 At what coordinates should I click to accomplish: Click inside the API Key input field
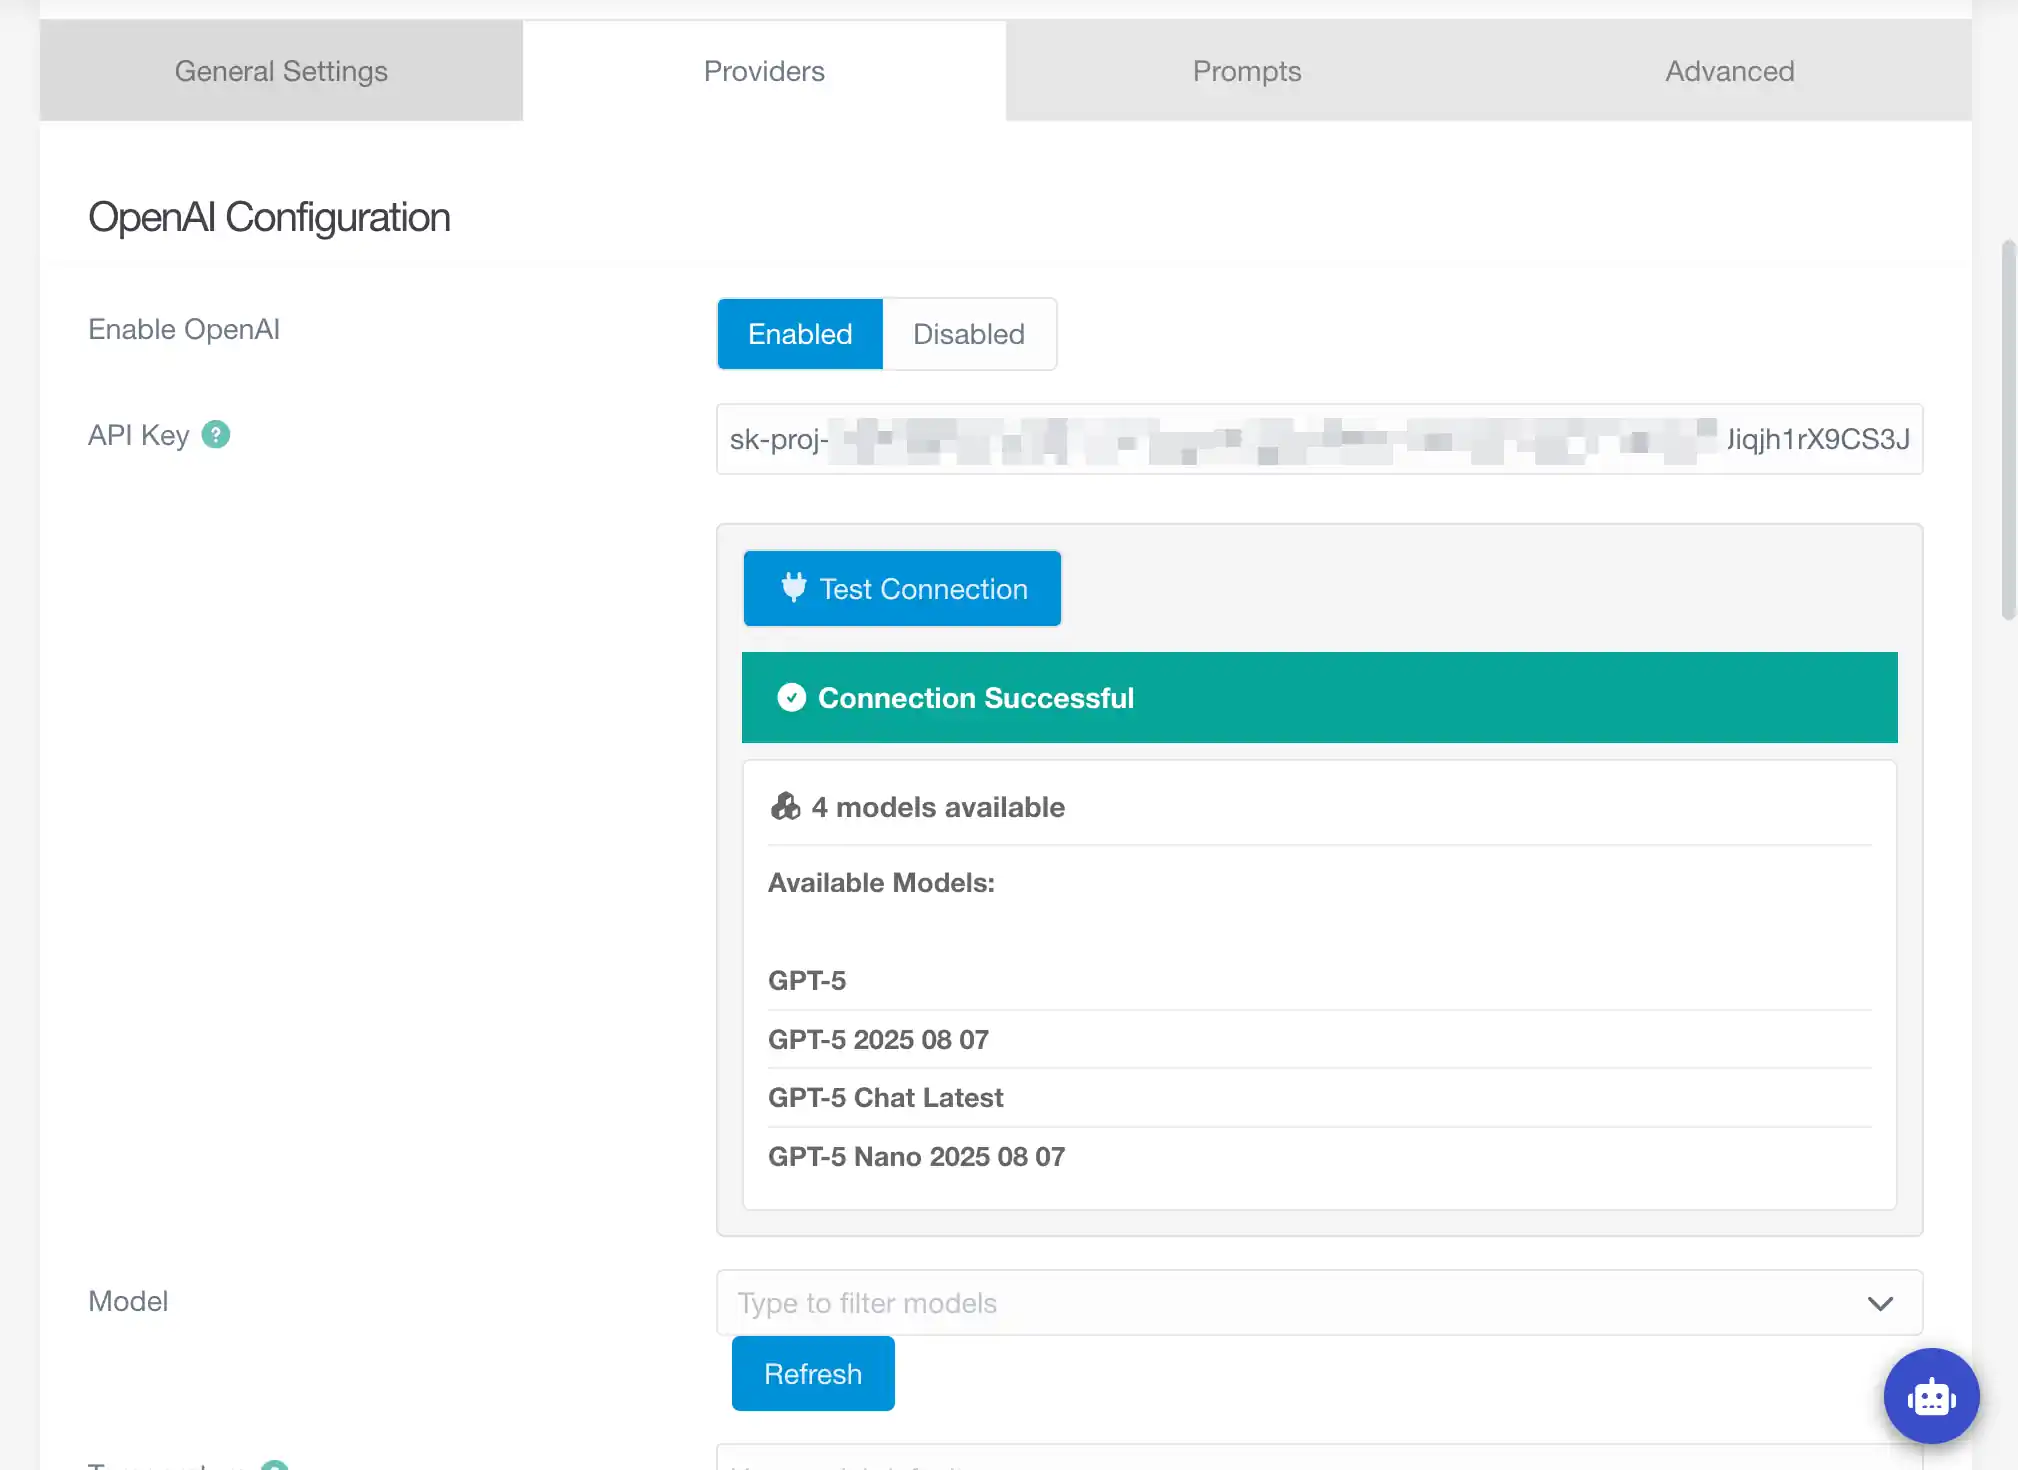(x=1318, y=440)
